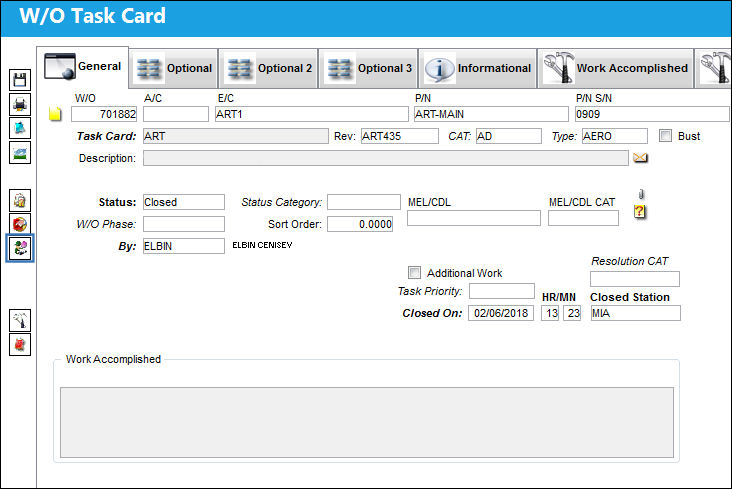Click the yellow note icon beside W/O
This screenshot has width=732, height=489.
coord(55,113)
